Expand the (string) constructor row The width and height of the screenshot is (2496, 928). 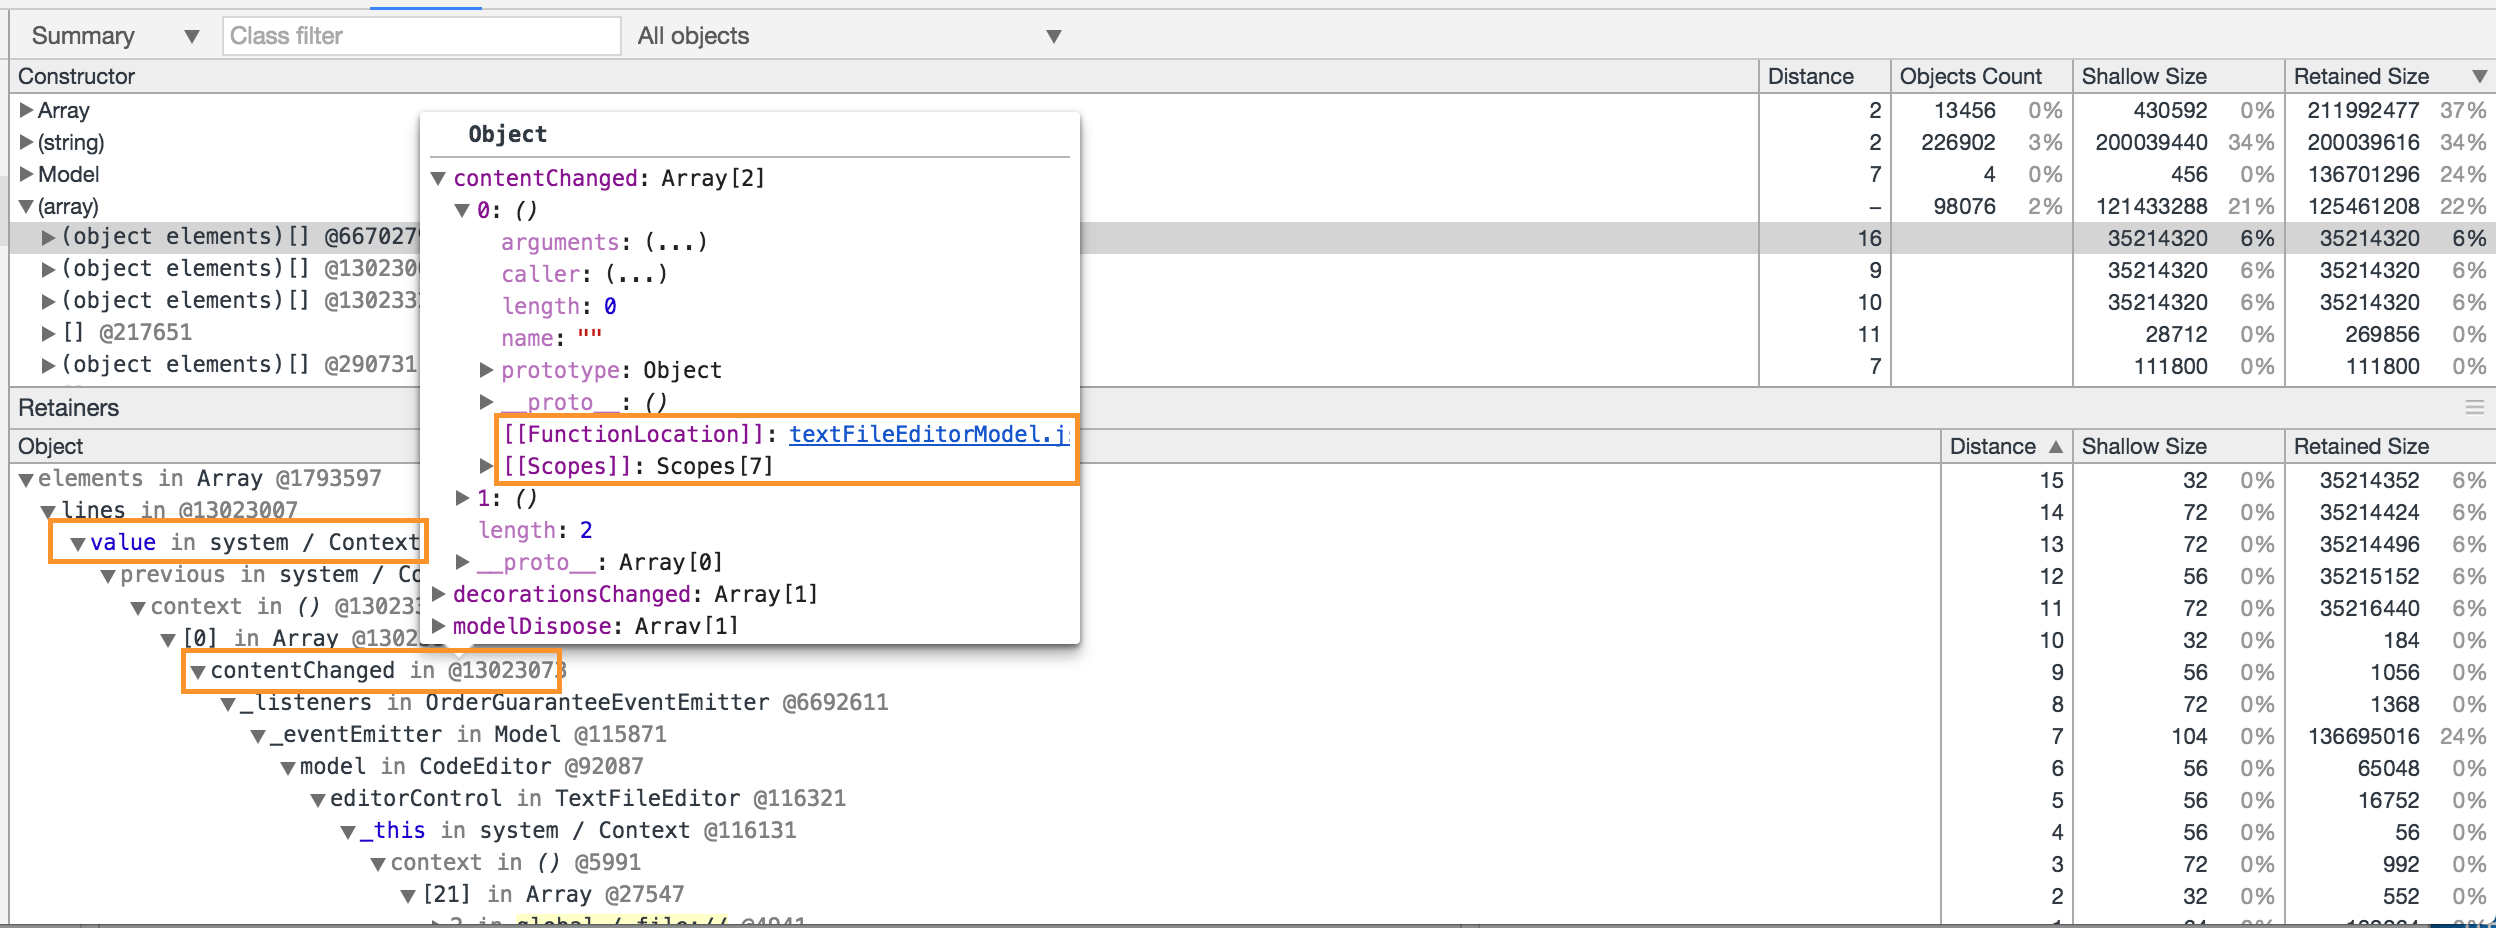point(26,142)
